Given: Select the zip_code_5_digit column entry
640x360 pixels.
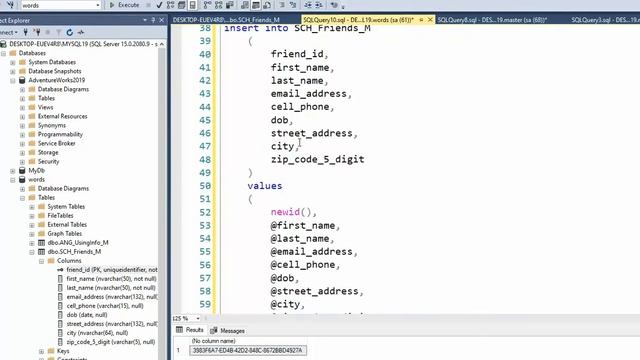Looking at the screenshot, I should 111,342.
